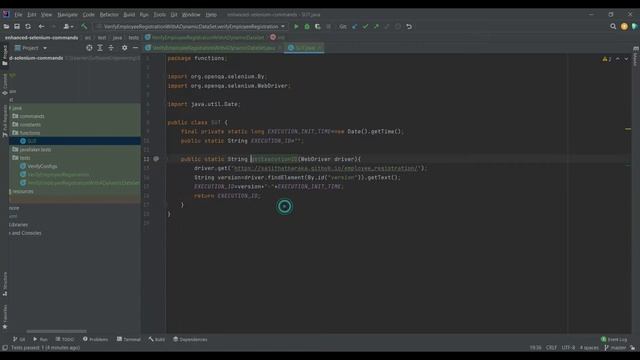The height and width of the screenshot is (360, 640).
Task: Click the Select Opened File target icon
Action: [89, 48]
